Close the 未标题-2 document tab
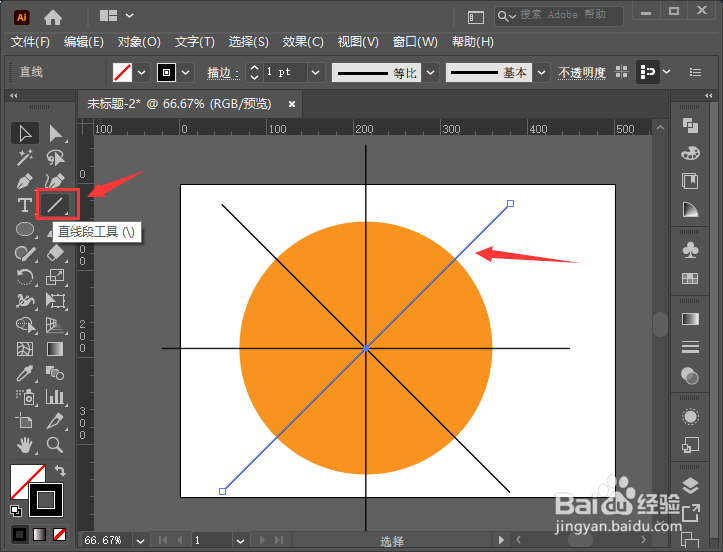 coord(291,104)
